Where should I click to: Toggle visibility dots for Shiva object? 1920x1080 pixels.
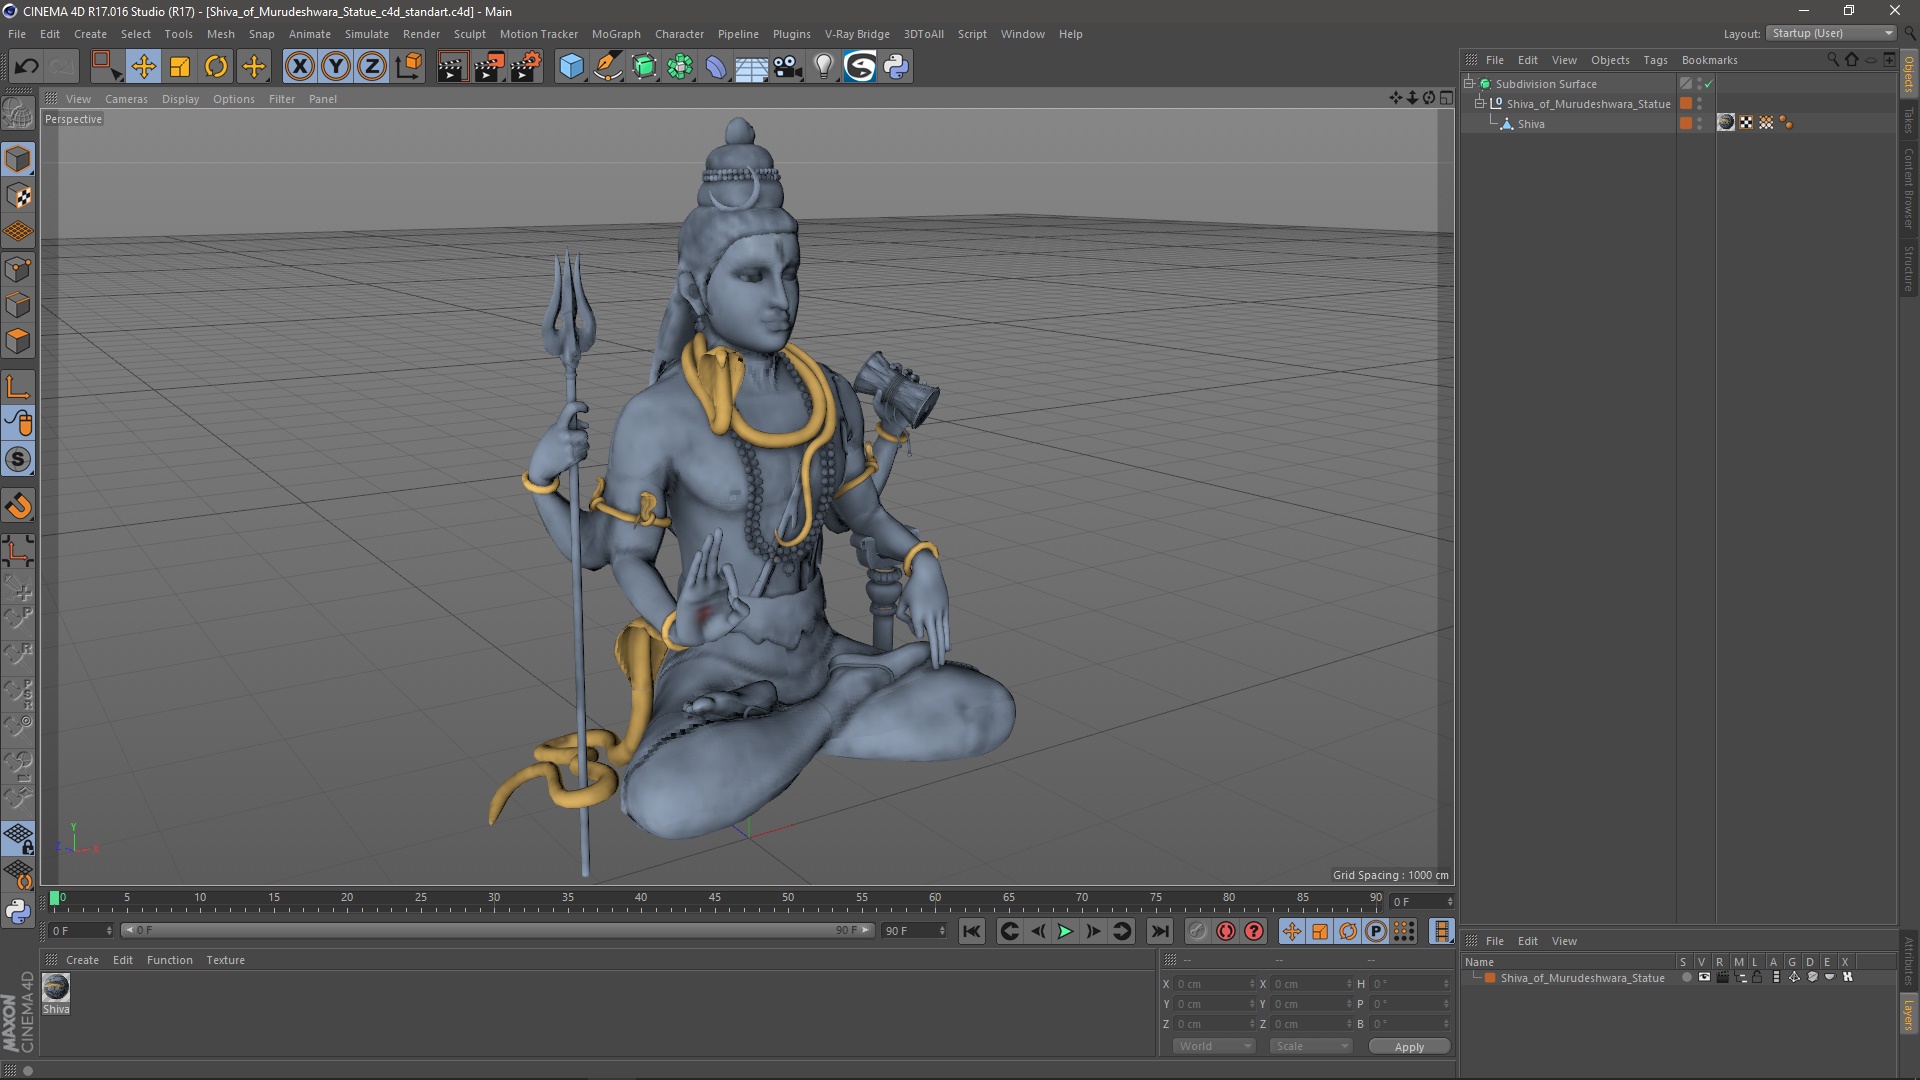click(x=1699, y=123)
